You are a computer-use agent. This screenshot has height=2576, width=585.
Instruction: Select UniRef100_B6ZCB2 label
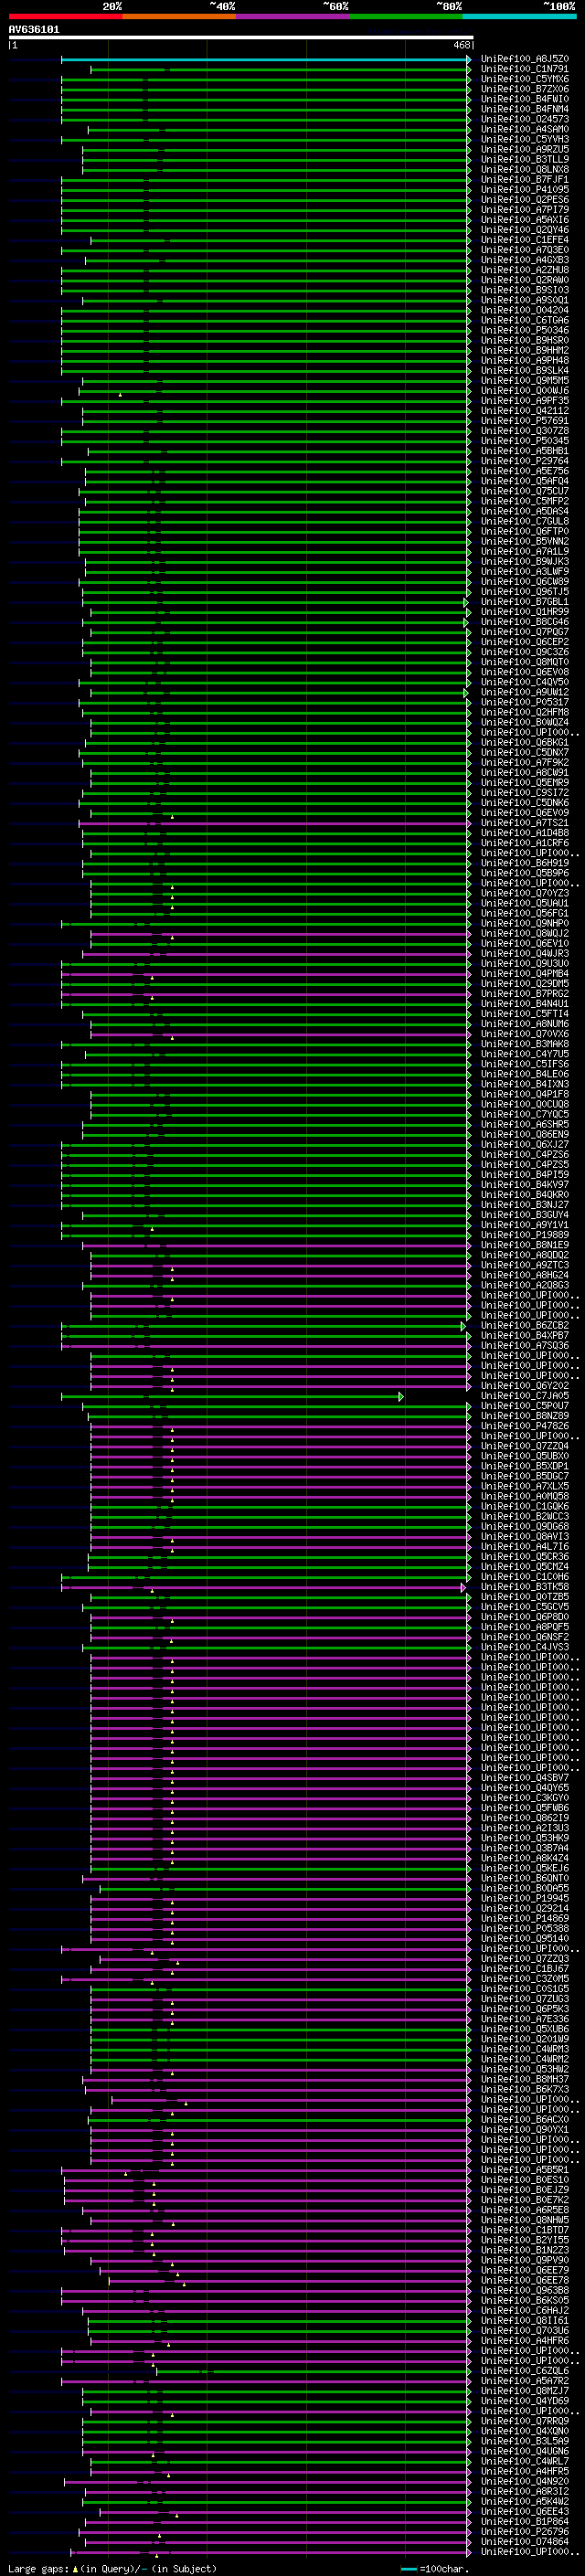tap(525, 1326)
